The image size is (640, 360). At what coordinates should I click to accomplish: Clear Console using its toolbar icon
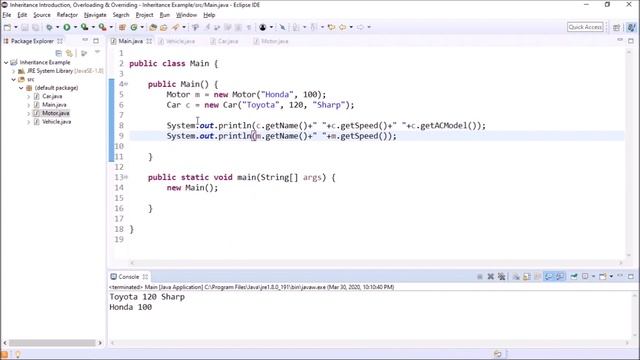(x=516, y=277)
